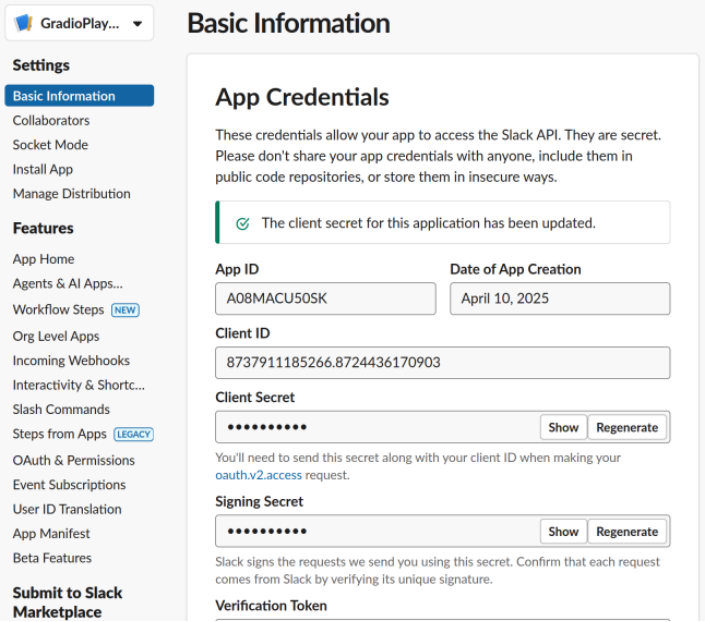Open the oauth.v2.access documentation link
This screenshot has height=622, width=705.
259,475
